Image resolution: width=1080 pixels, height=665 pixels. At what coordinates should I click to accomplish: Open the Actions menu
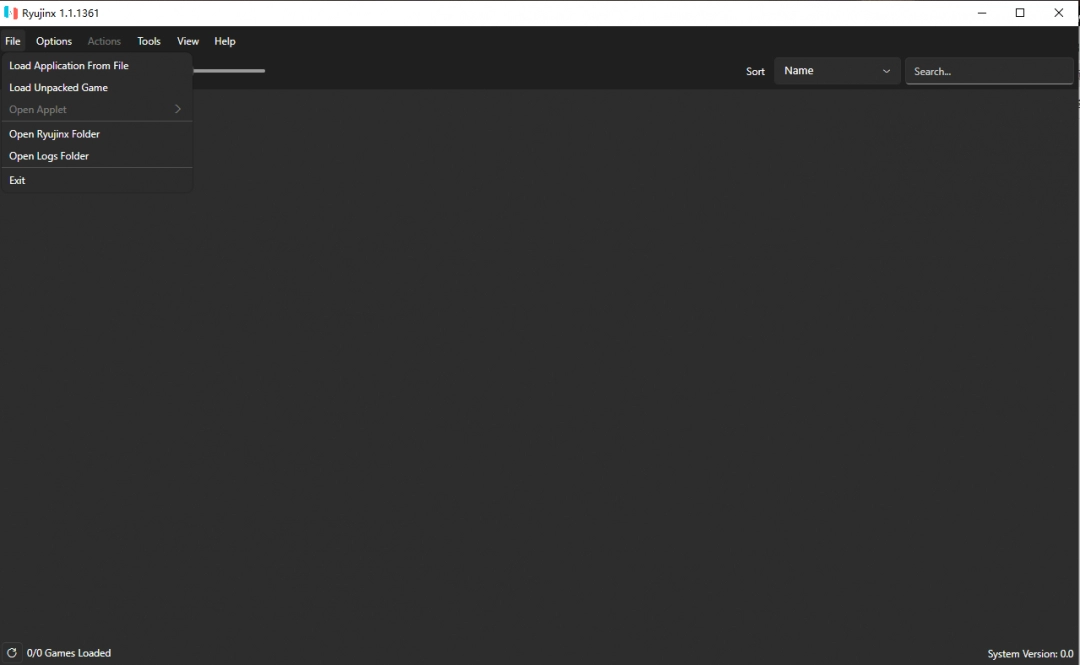point(104,41)
